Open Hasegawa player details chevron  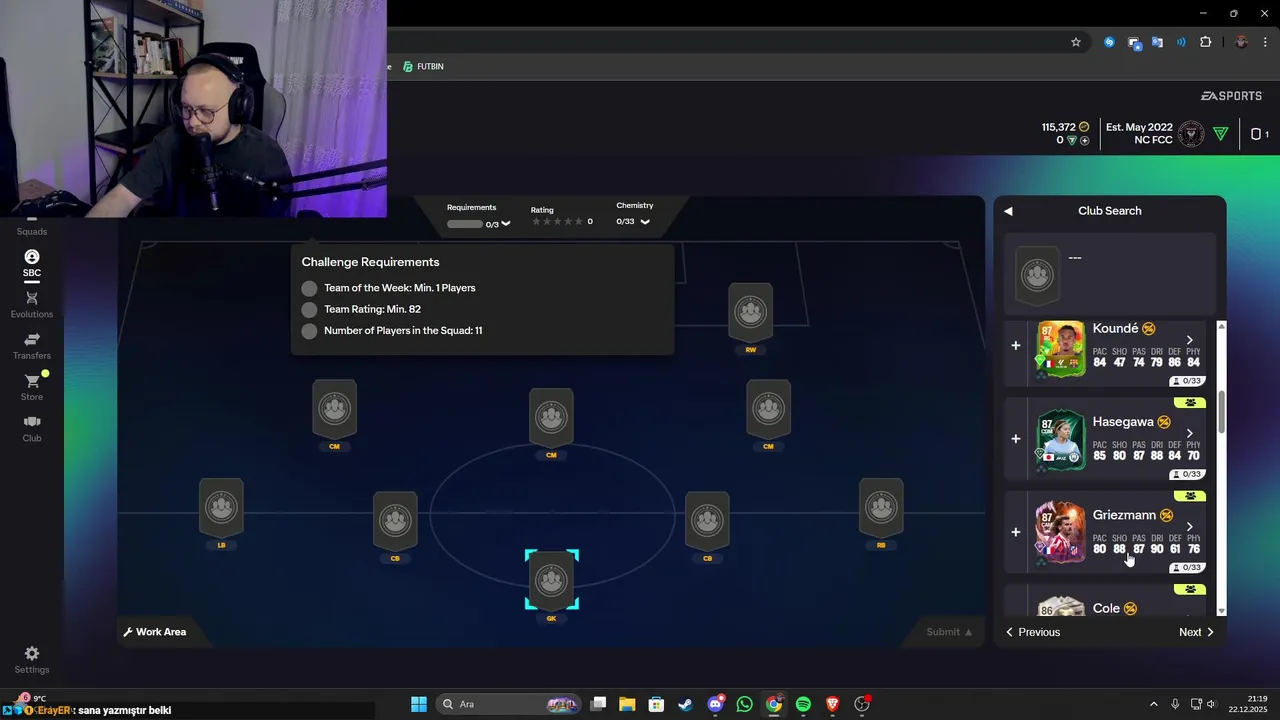1190,434
